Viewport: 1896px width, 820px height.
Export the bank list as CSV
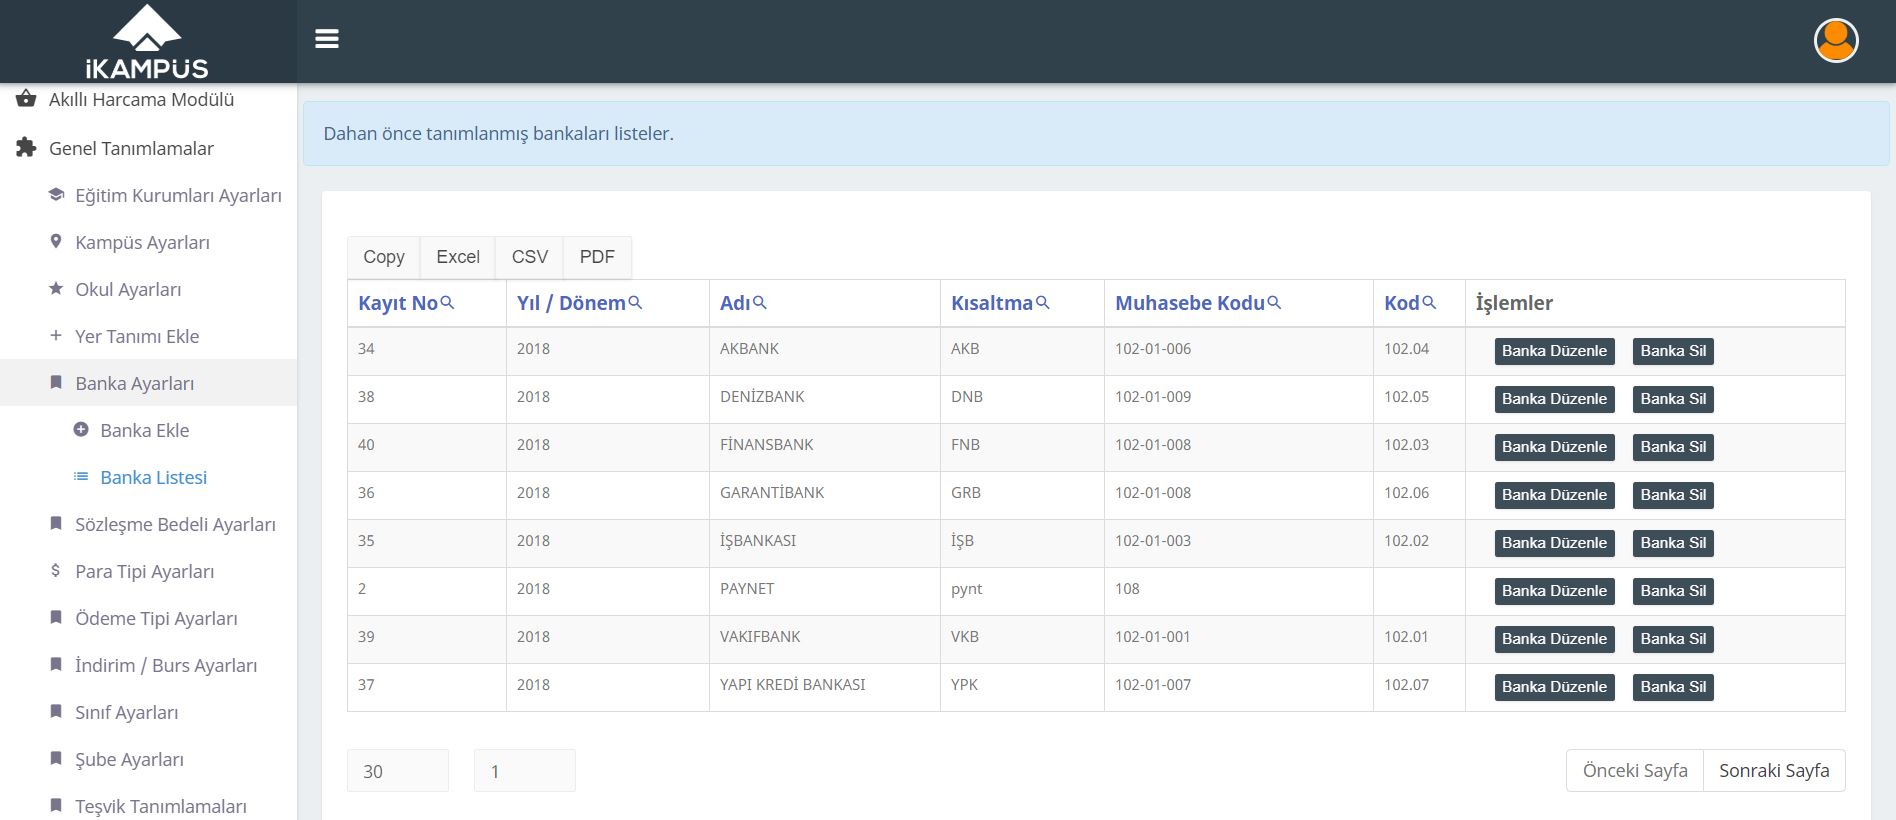point(530,257)
